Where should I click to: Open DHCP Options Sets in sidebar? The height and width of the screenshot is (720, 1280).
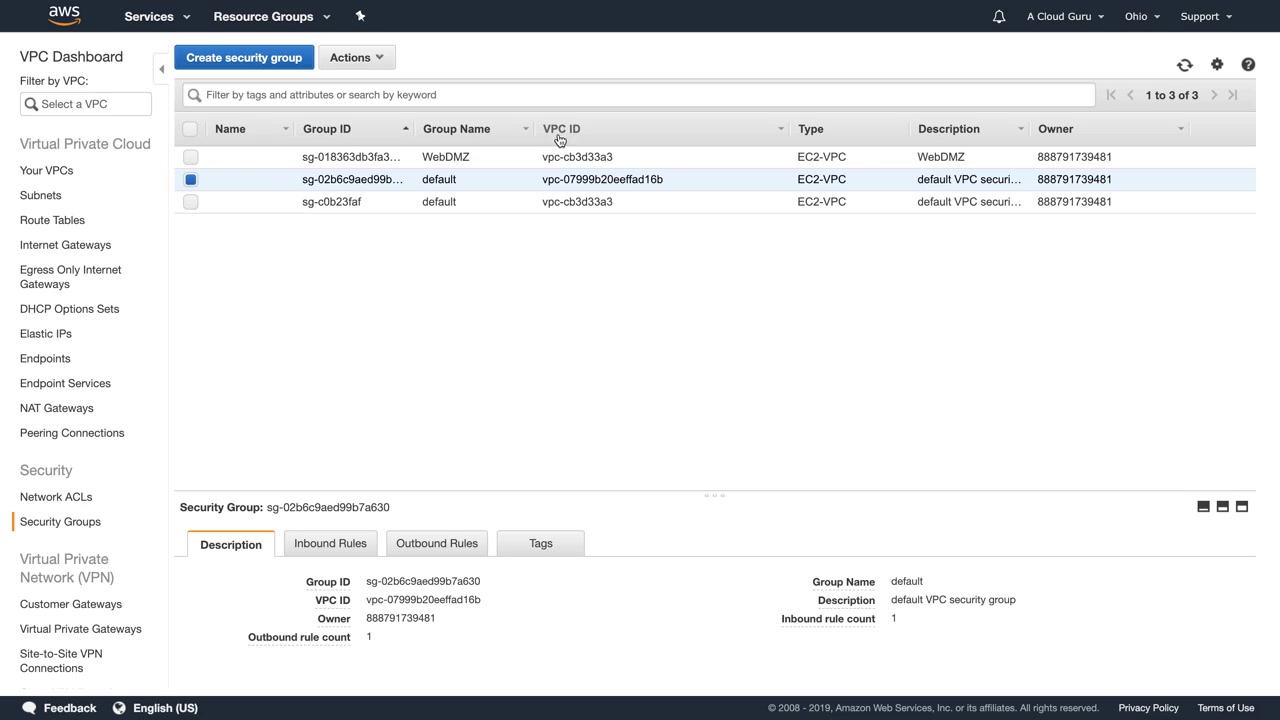69,309
